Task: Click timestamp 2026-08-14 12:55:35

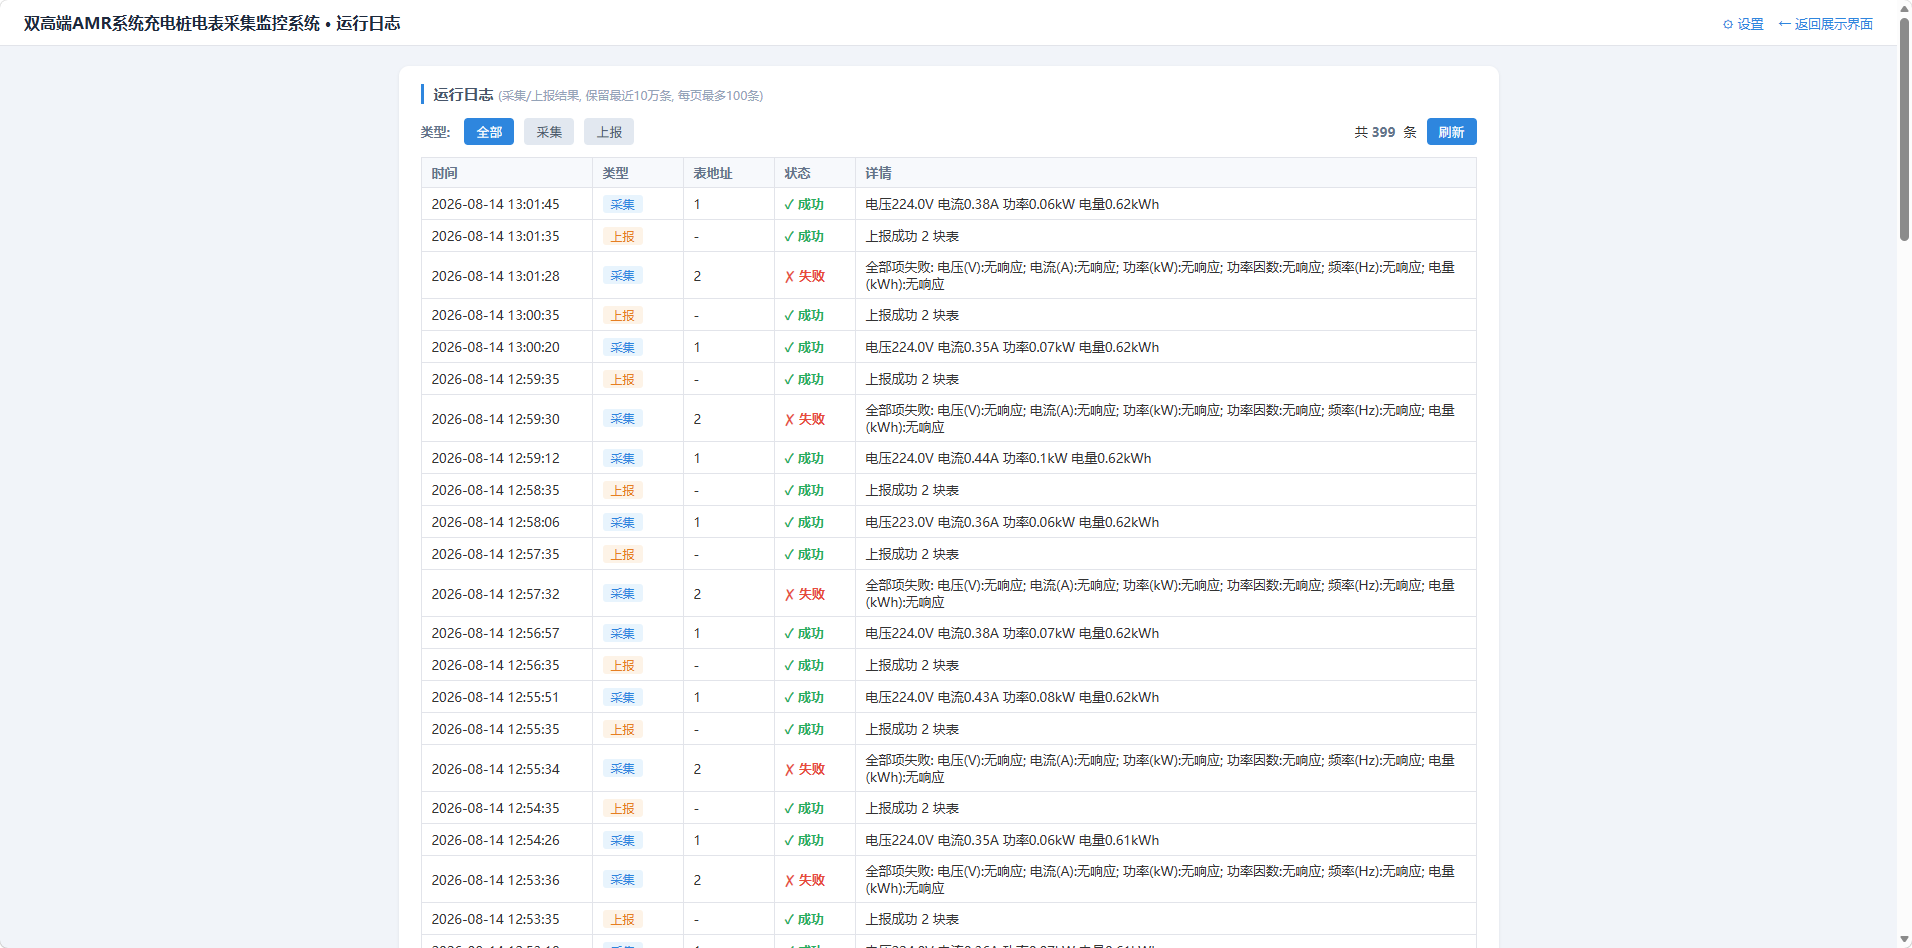Action: [x=496, y=729]
